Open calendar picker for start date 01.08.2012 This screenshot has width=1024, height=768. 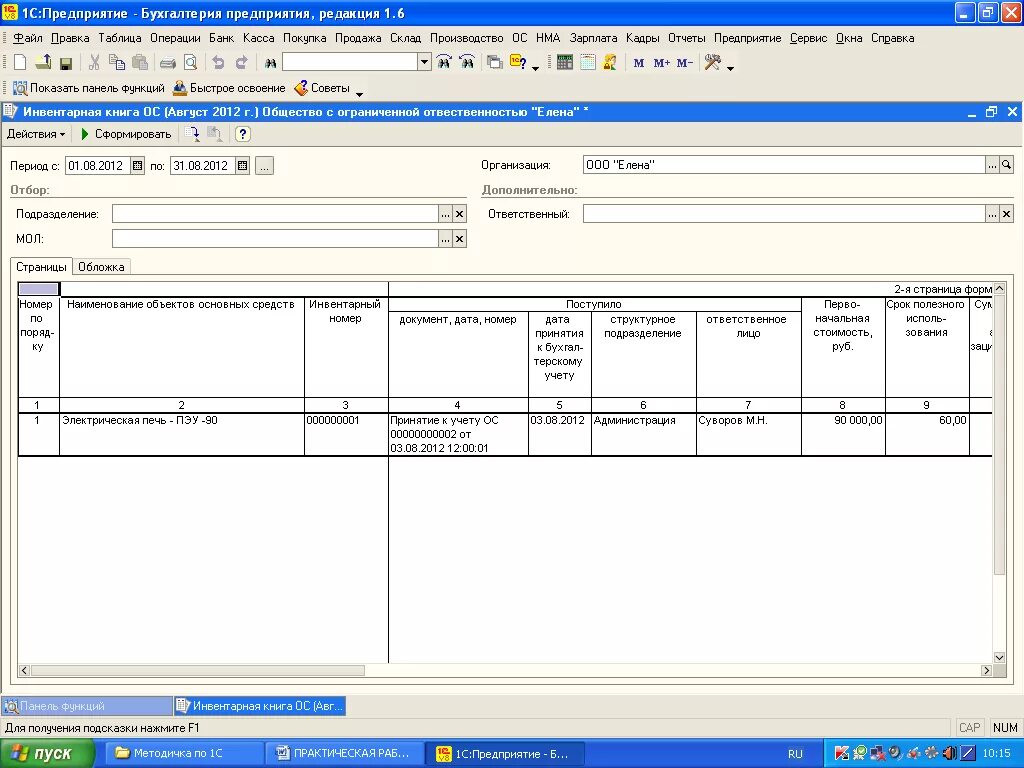coord(137,166)
